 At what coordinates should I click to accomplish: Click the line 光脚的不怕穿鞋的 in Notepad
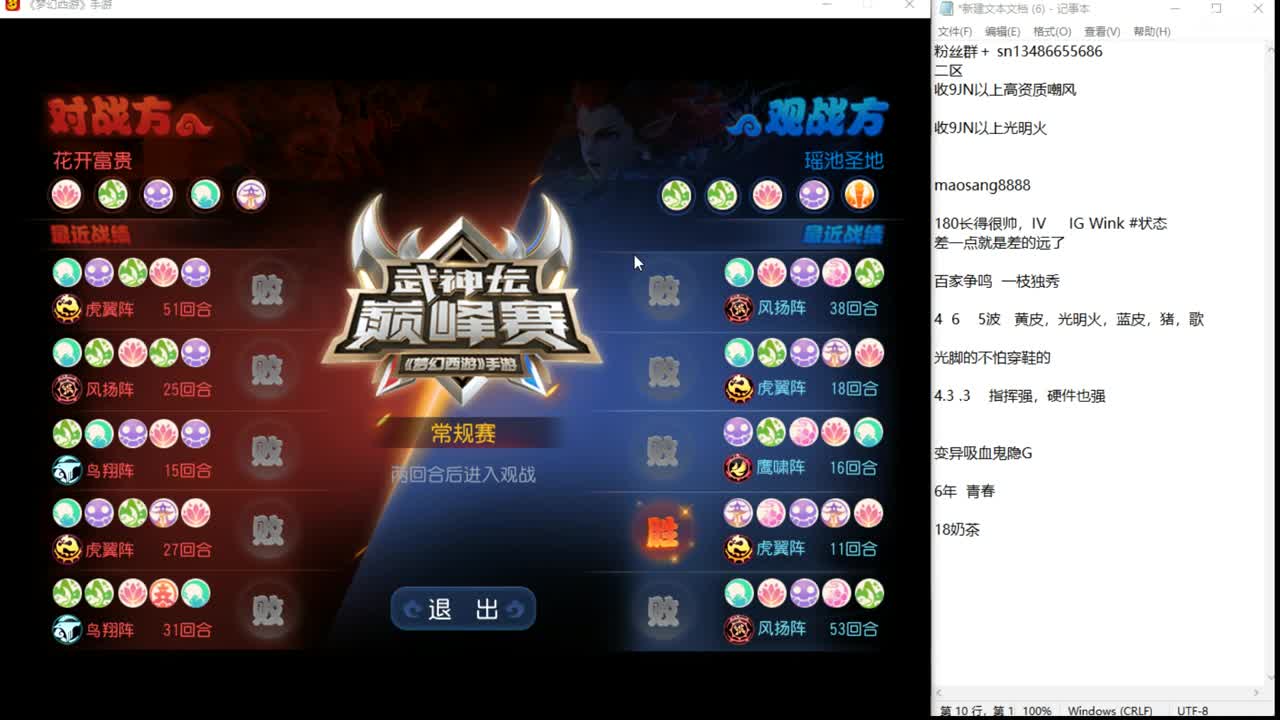(x=992, y=357)
